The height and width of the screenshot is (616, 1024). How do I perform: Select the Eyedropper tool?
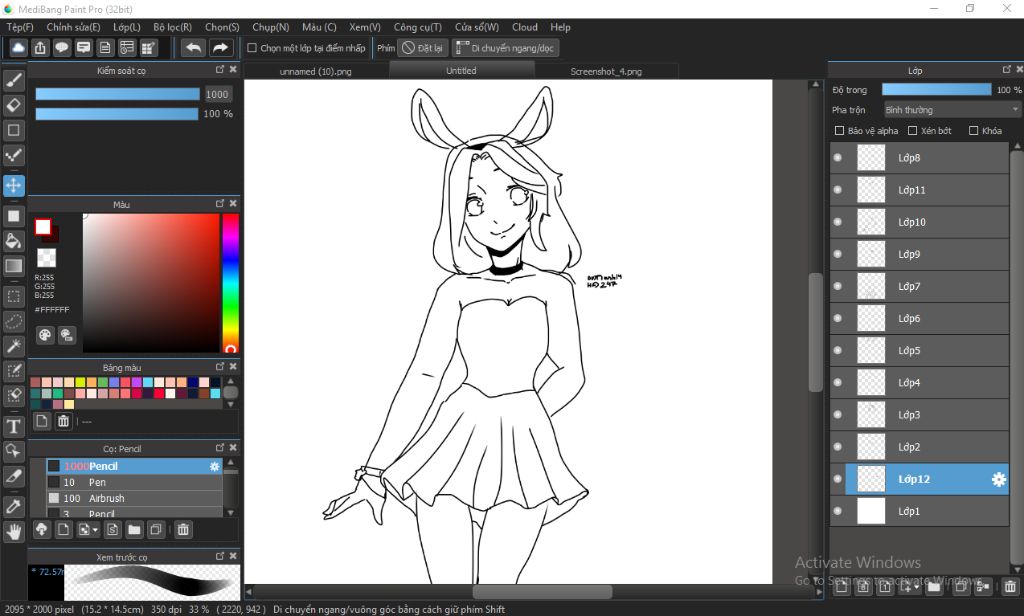14,506
